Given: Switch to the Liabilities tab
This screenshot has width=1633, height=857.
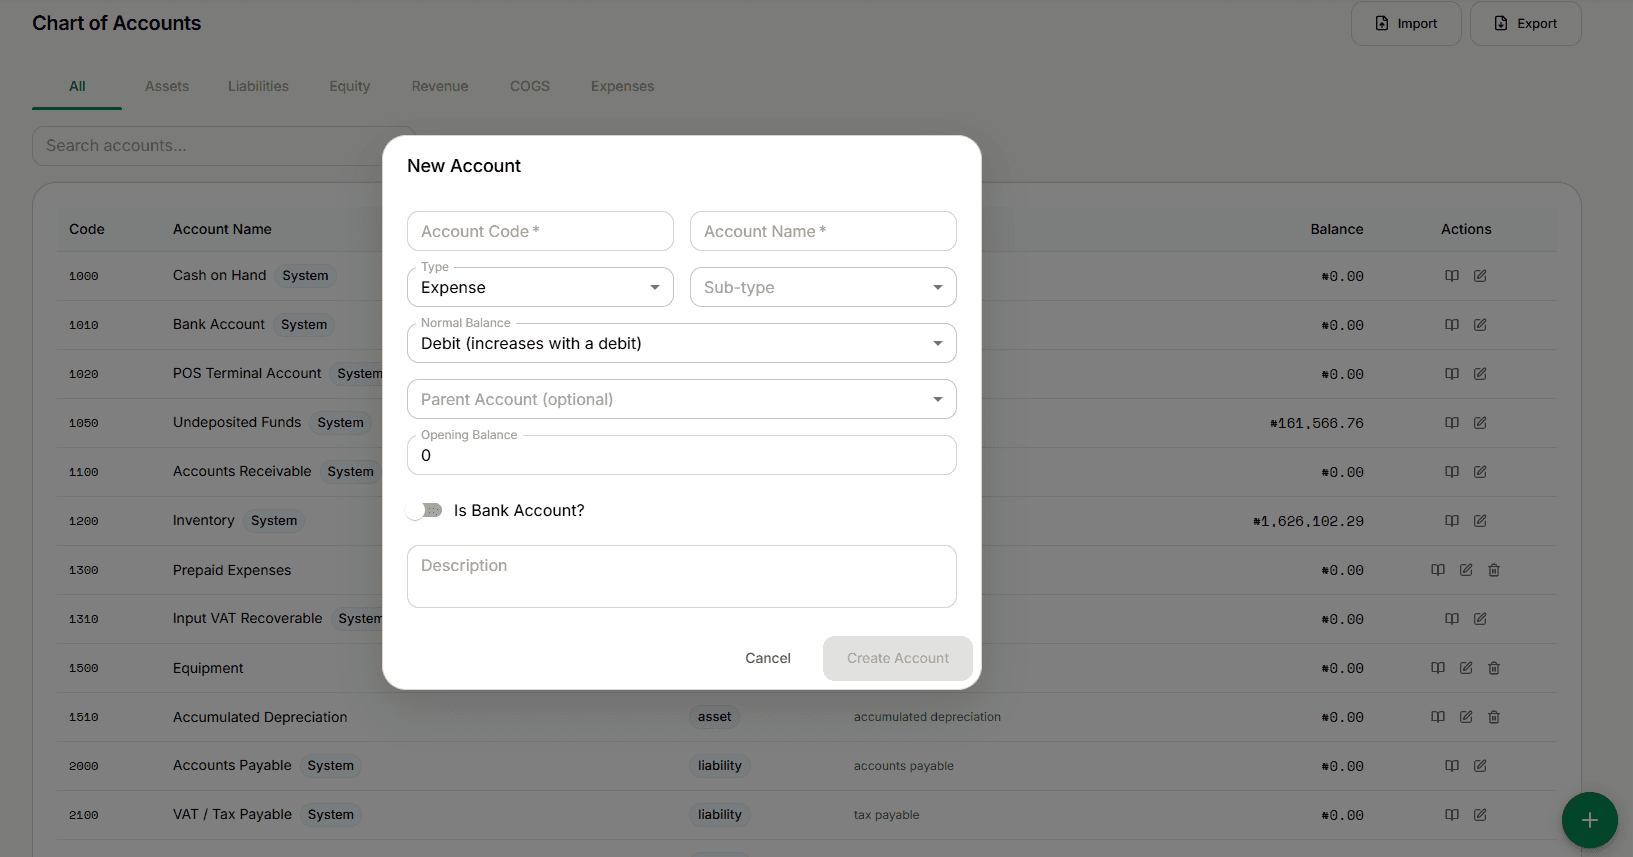Looking at the screenshot, I should (x=258, y=86).
